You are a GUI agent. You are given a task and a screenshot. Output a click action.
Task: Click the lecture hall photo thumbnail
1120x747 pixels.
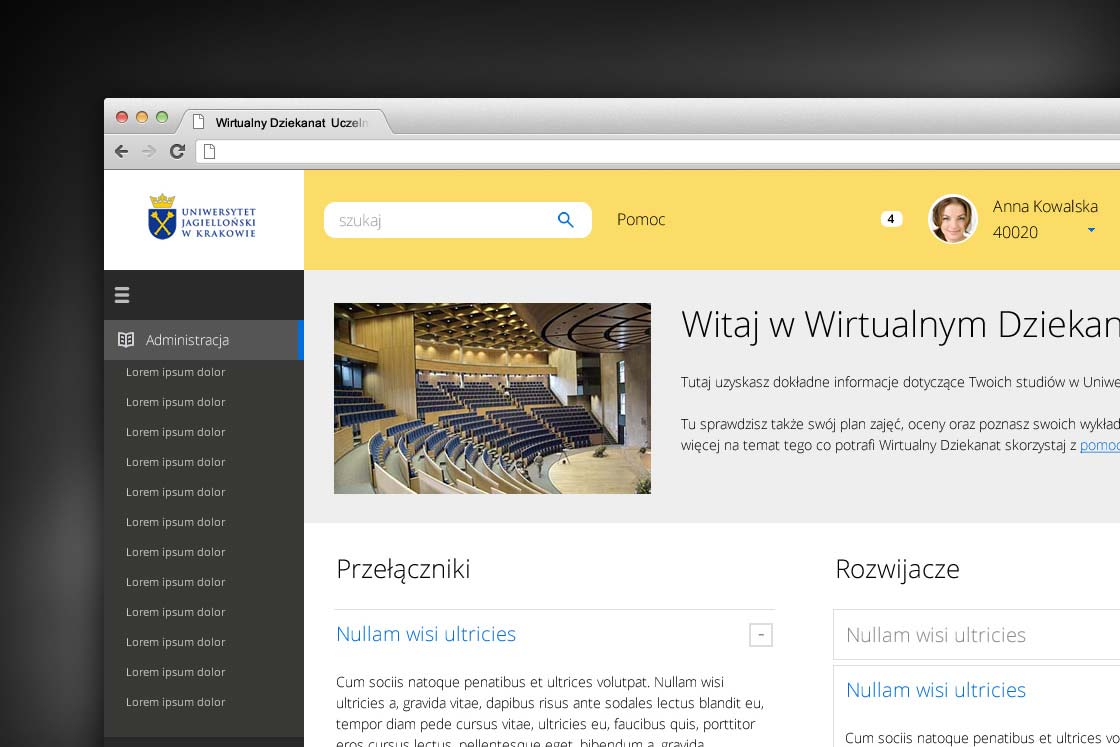[492, 398]
